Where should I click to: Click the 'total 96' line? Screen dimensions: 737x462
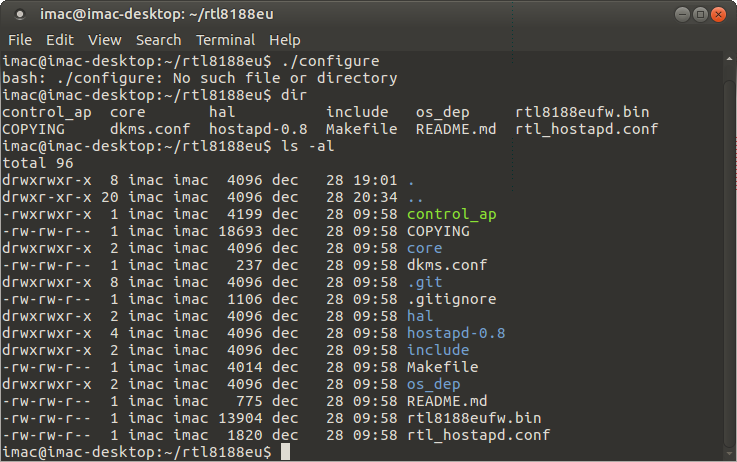pos(38,163)
